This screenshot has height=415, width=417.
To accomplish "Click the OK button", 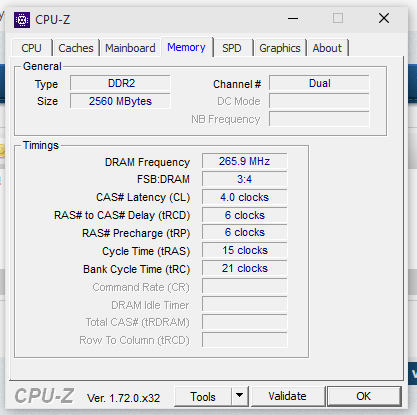I will click(364, 396).
